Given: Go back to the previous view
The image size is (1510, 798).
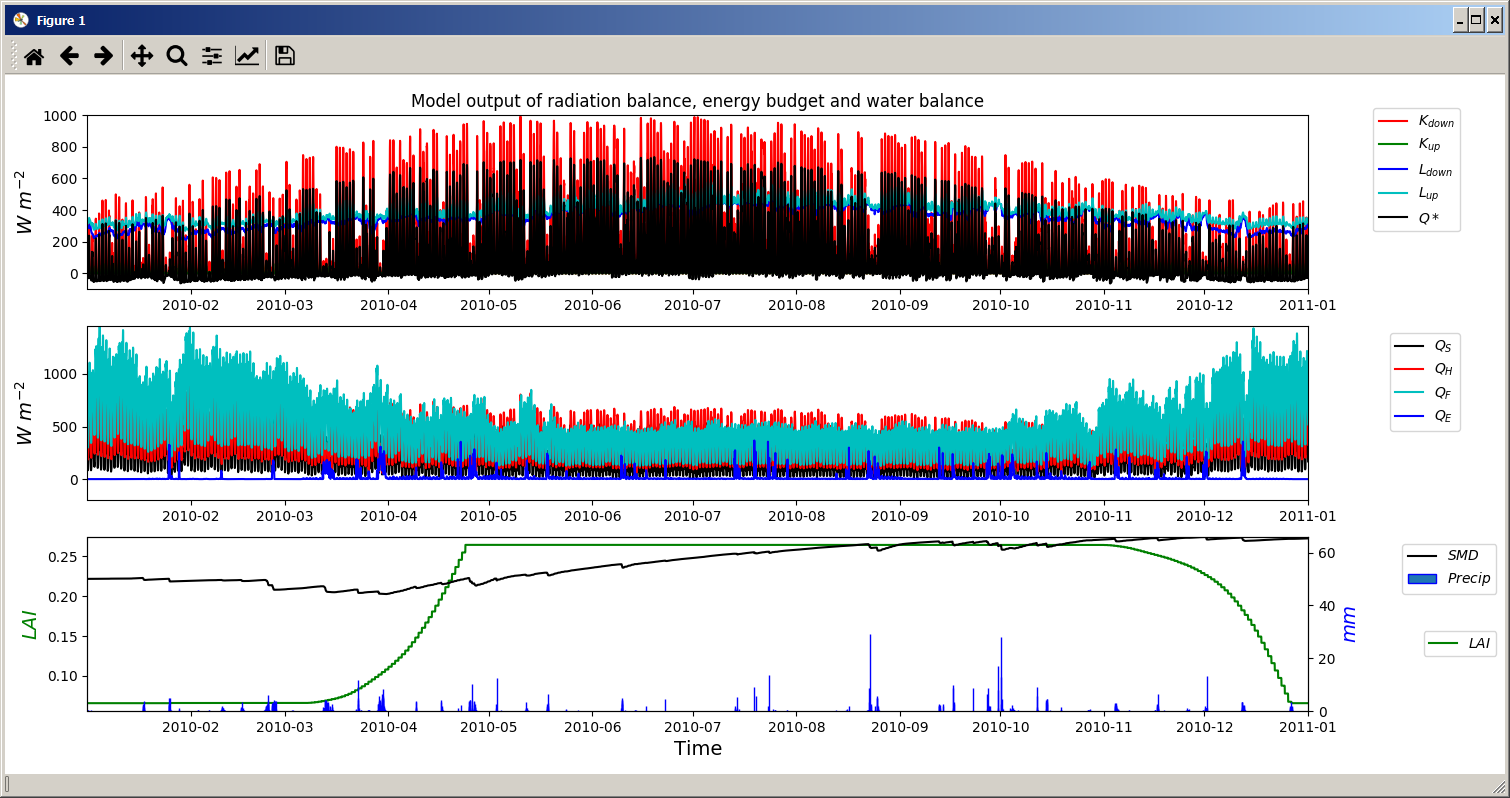Looking at the screenshot, I should pyautogui.click(x=69, y=56).
